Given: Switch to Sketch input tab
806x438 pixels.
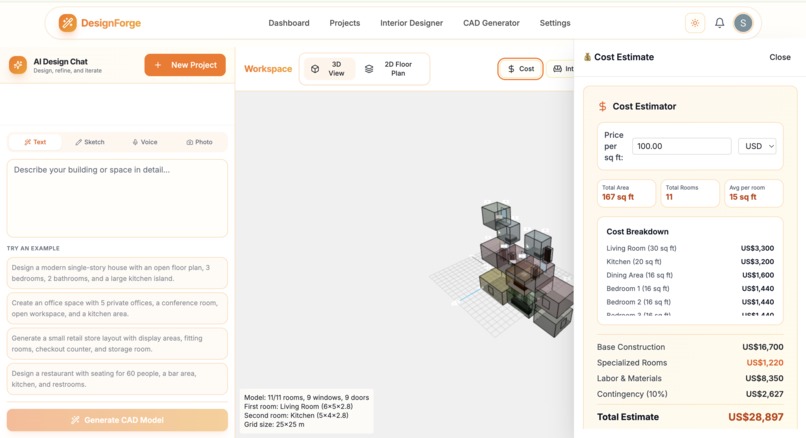Looking at the screenshot, I should [x=90, y=142].
